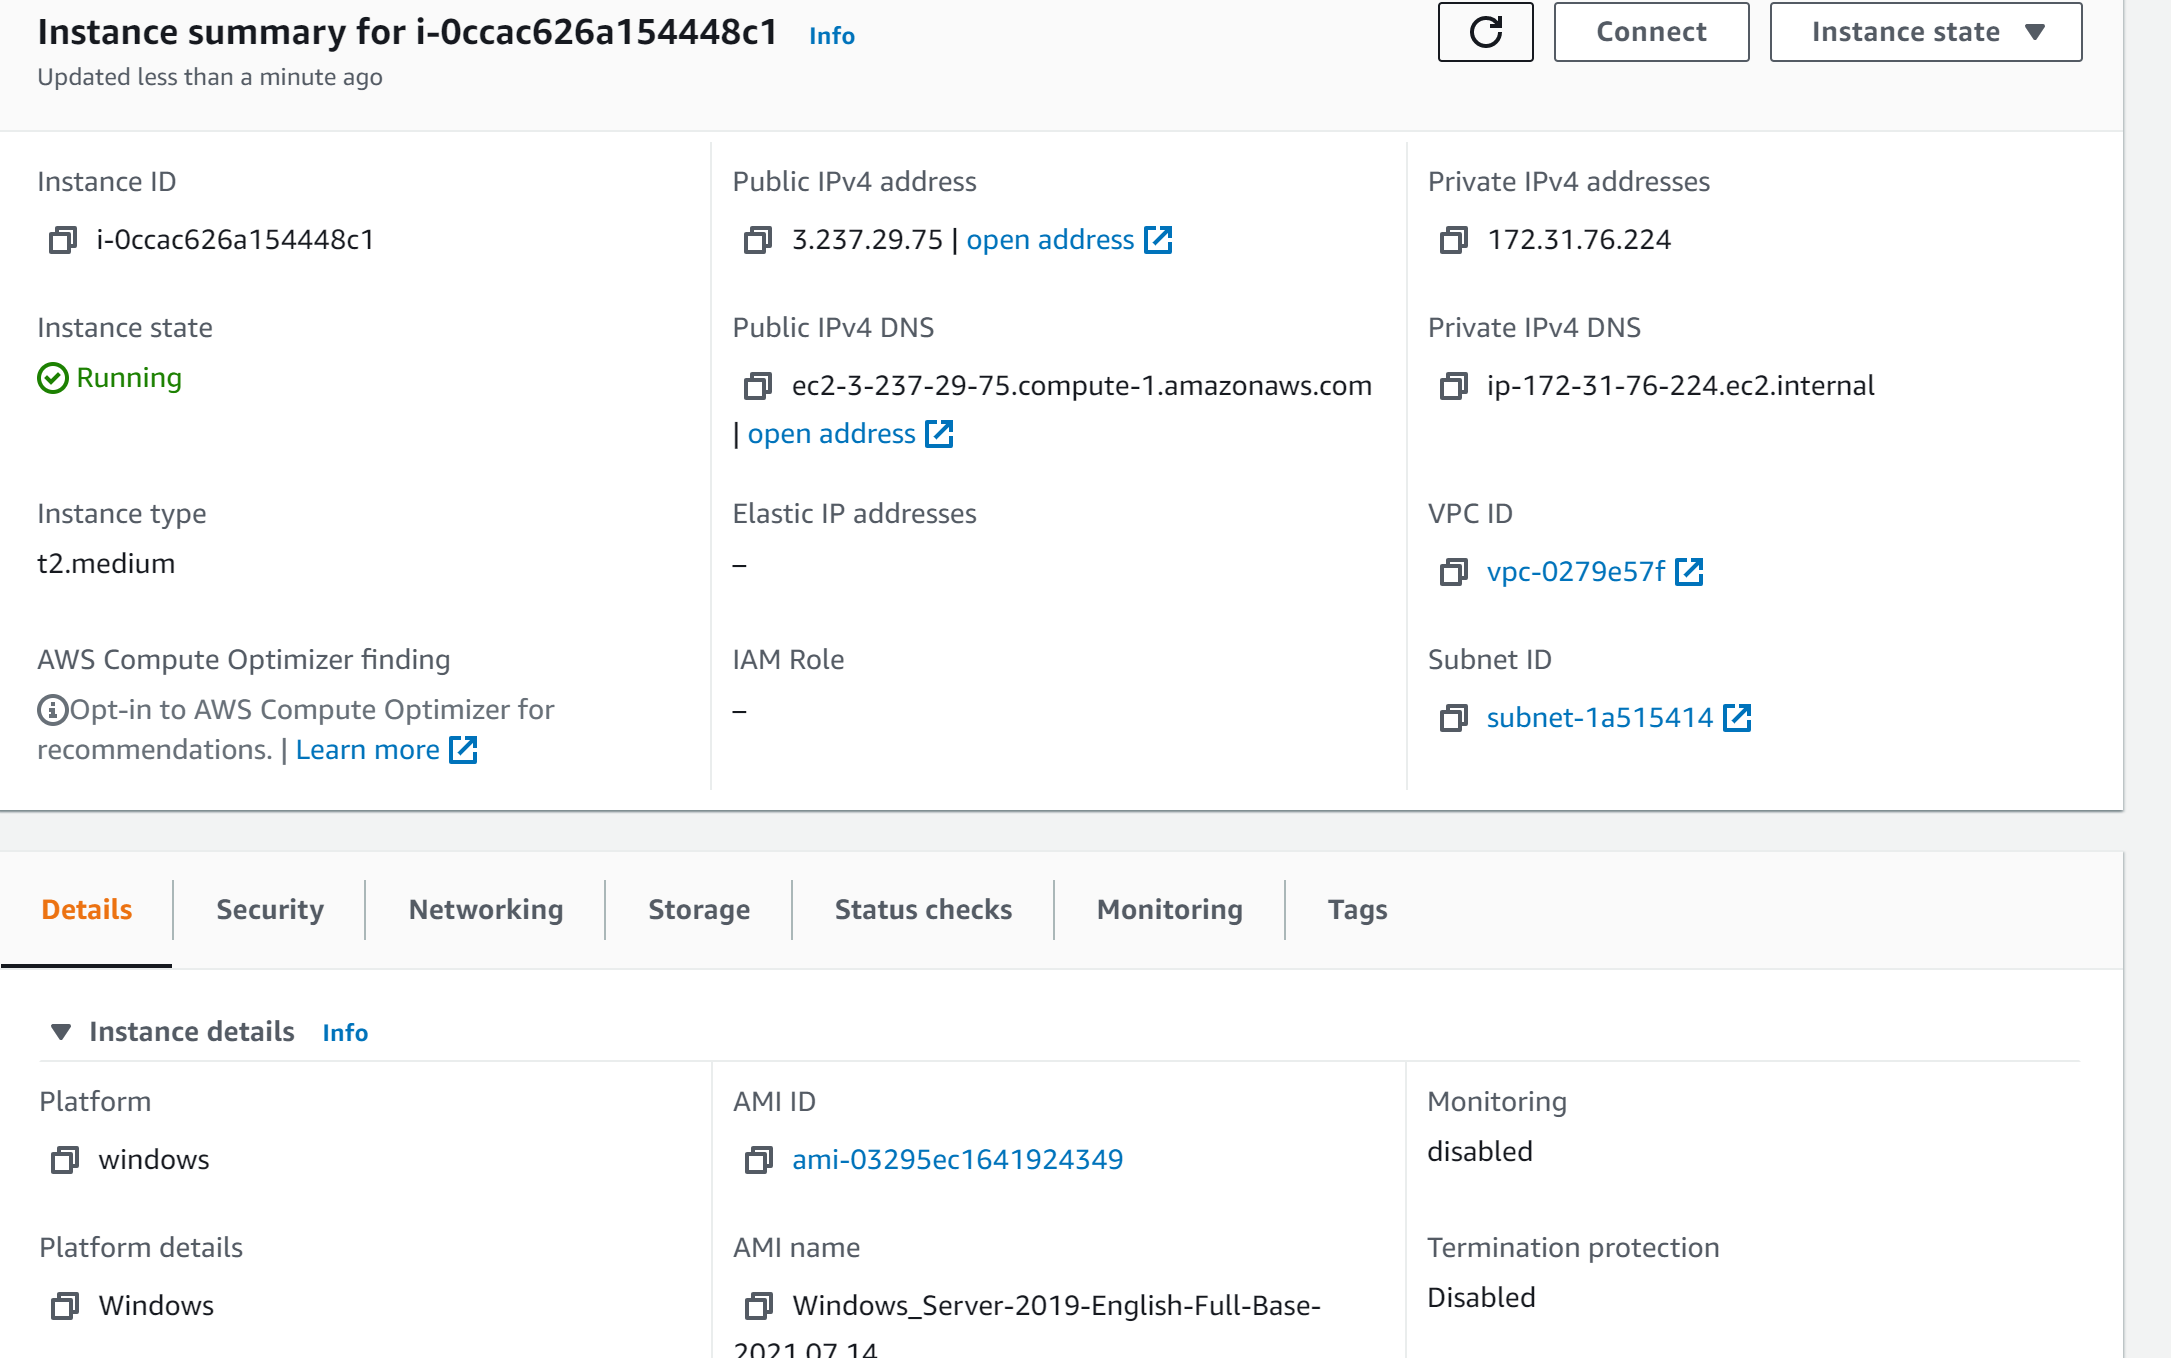Click the 'Updated less than a minute ago' text

[x=210, y=77]
